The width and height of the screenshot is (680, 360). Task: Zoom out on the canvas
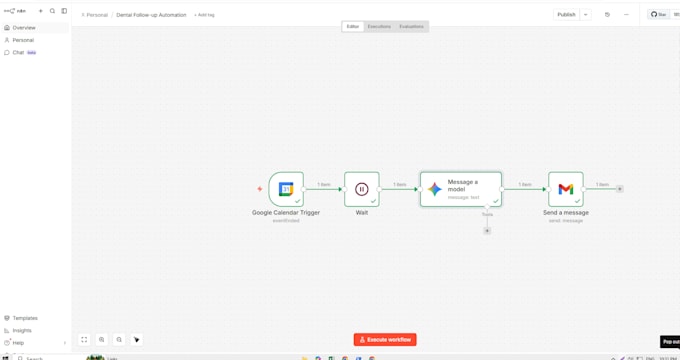[119, 340]
